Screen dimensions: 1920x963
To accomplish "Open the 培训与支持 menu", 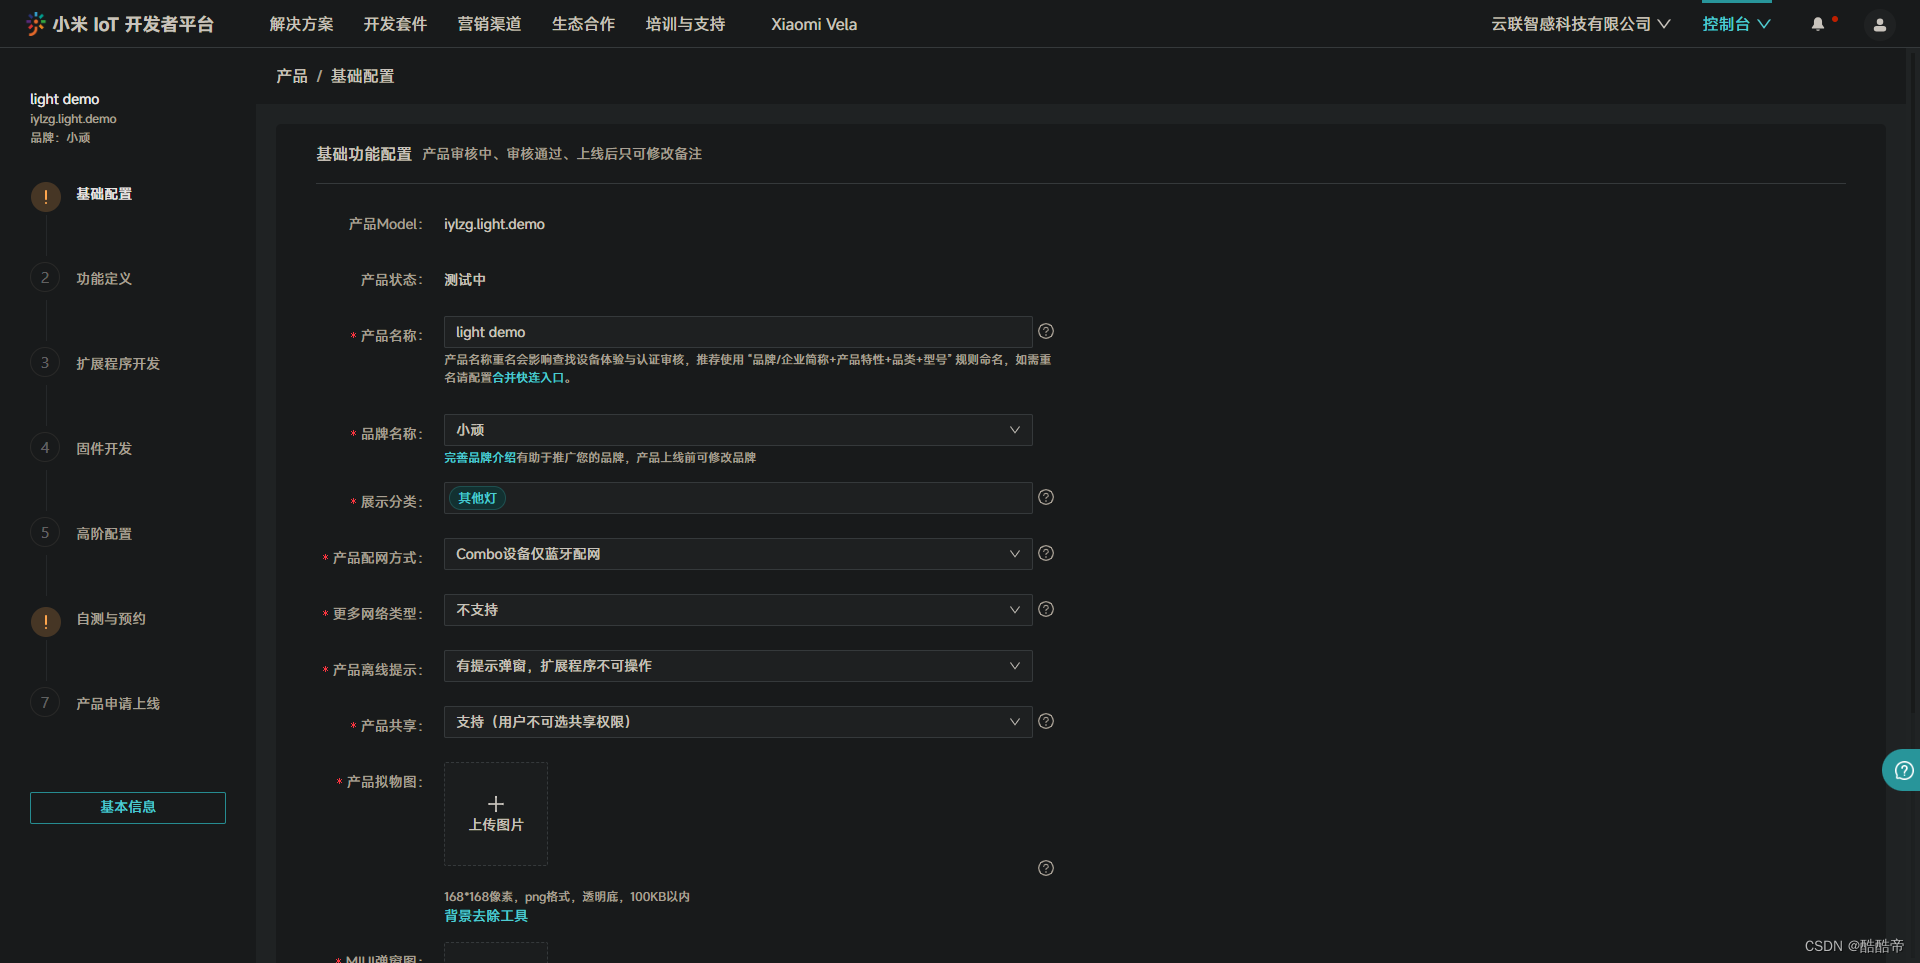I will coord(685,24).
